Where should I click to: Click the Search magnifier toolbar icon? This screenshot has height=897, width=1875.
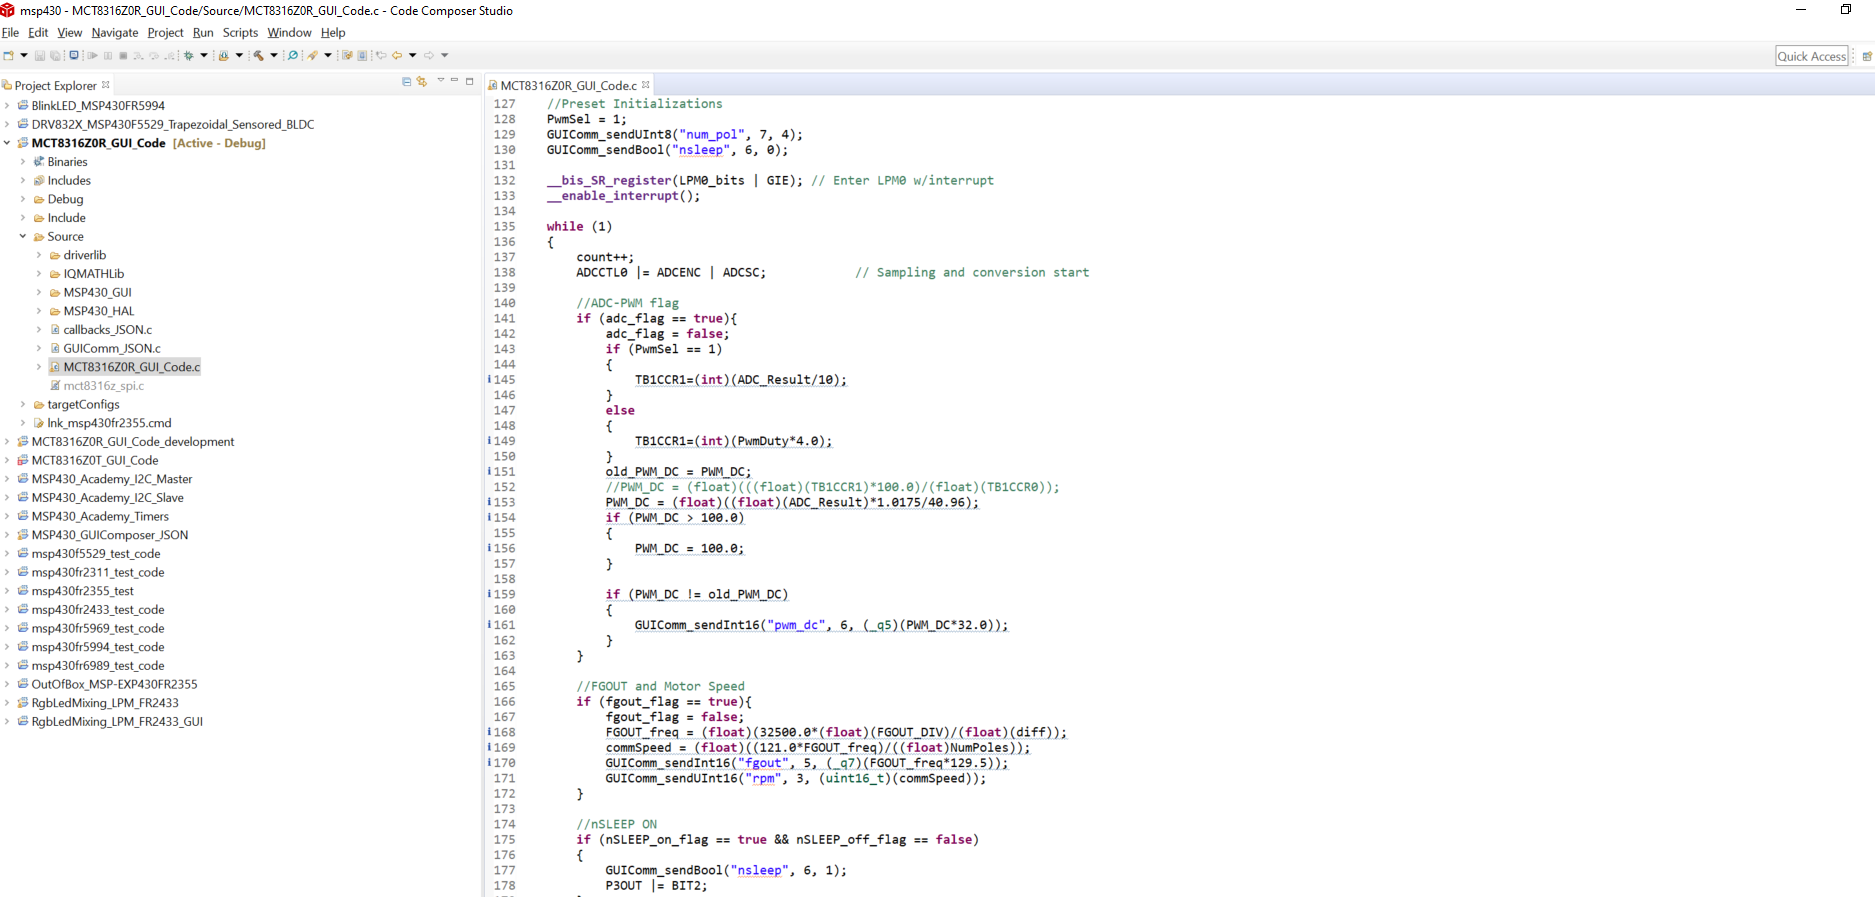293,56
